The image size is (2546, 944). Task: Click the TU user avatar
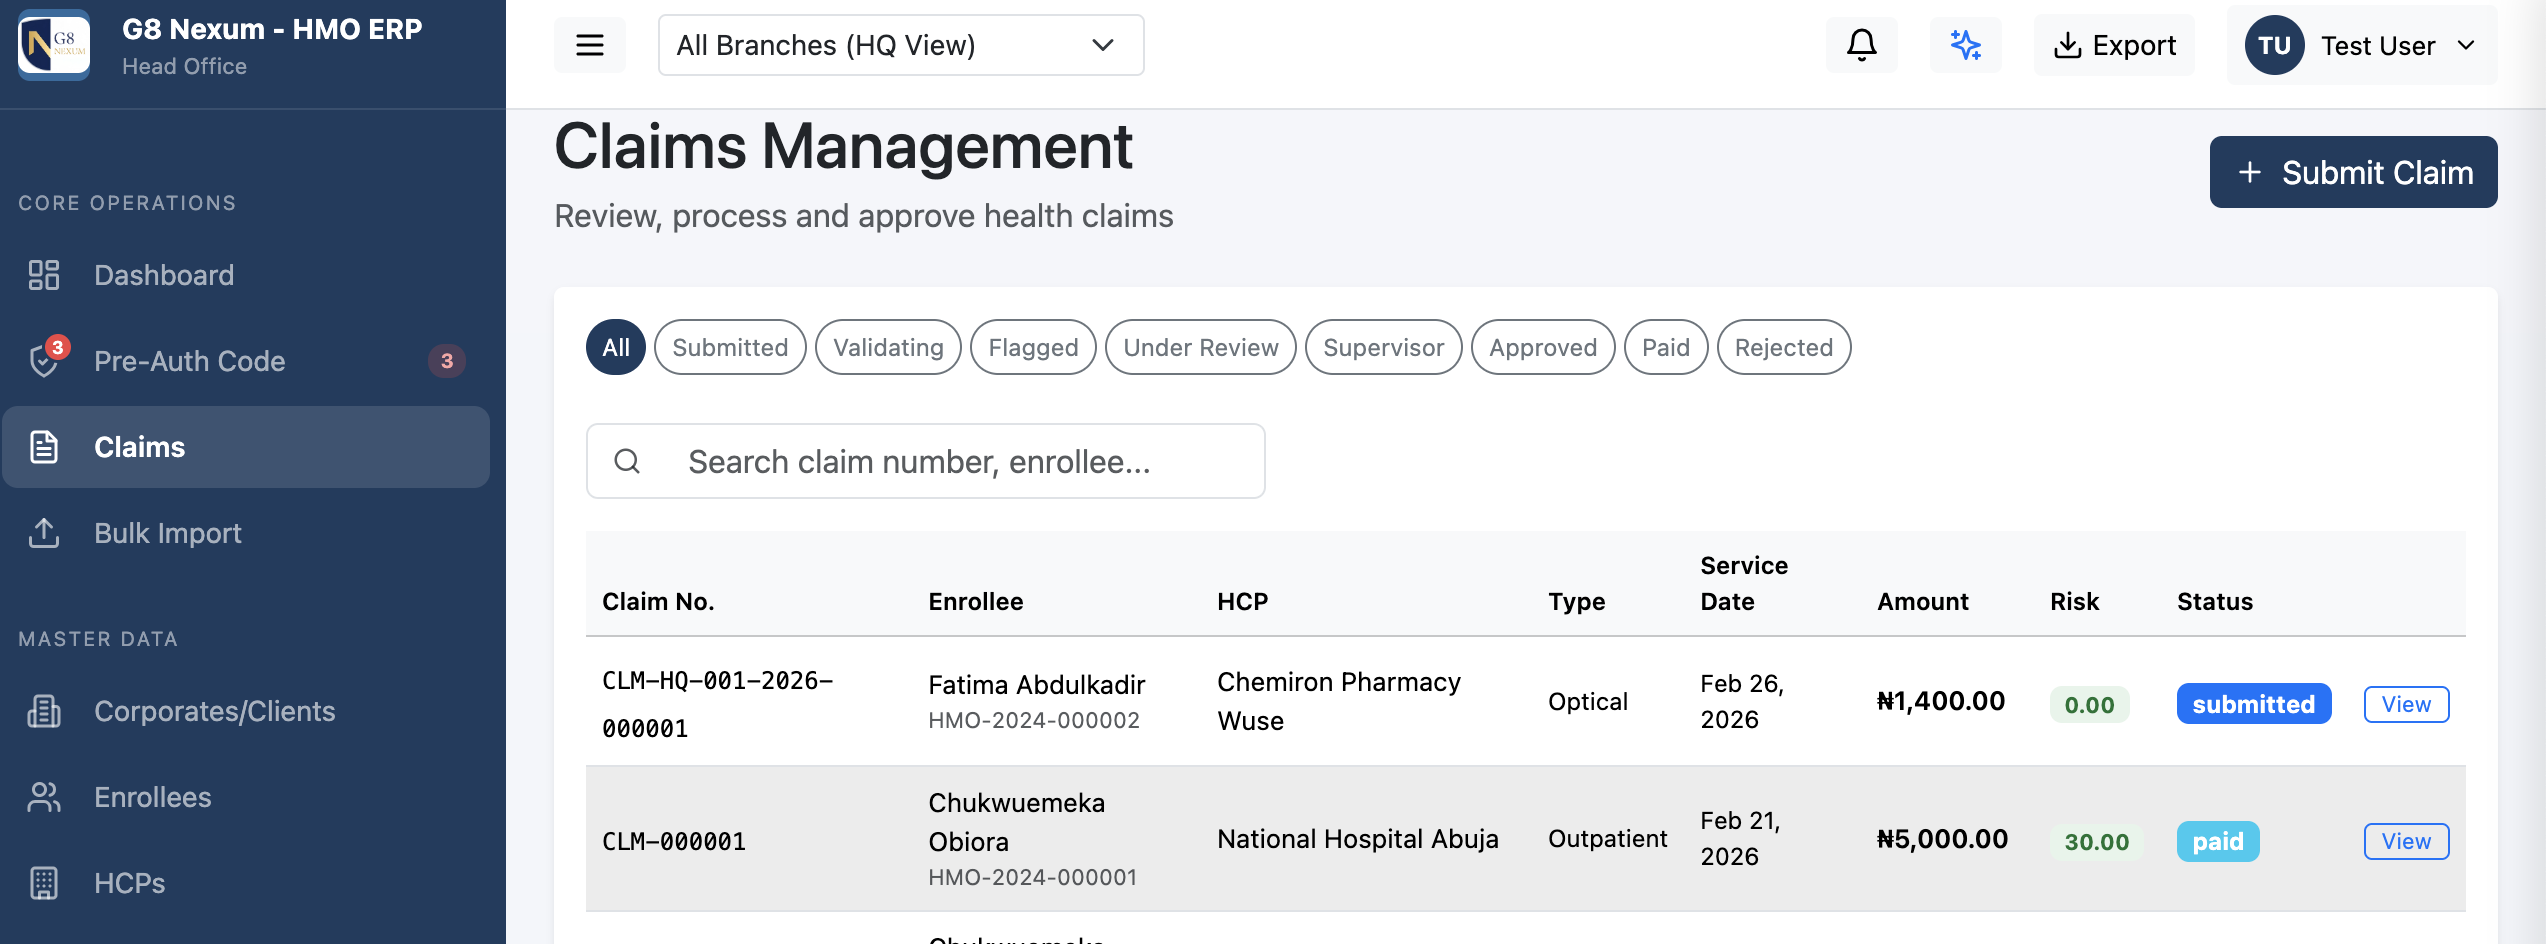click(x=2275, y=45)
